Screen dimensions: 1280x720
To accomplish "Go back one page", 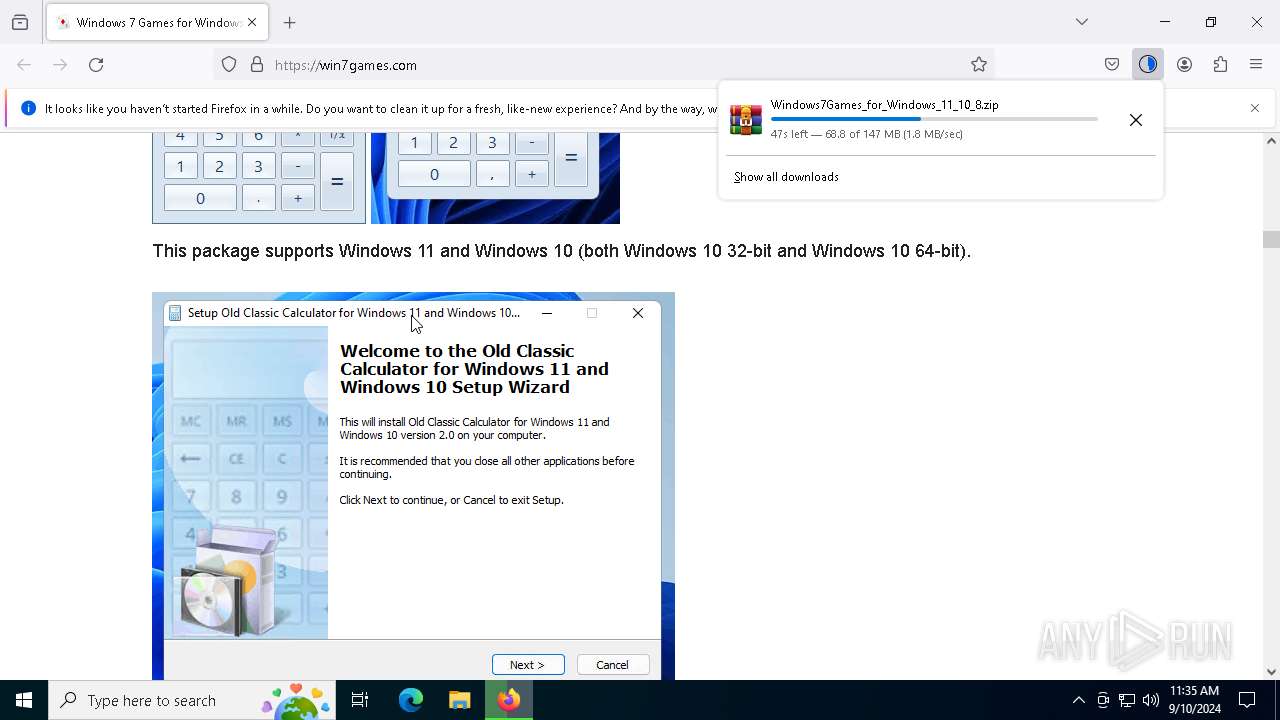I will point(24,65).
